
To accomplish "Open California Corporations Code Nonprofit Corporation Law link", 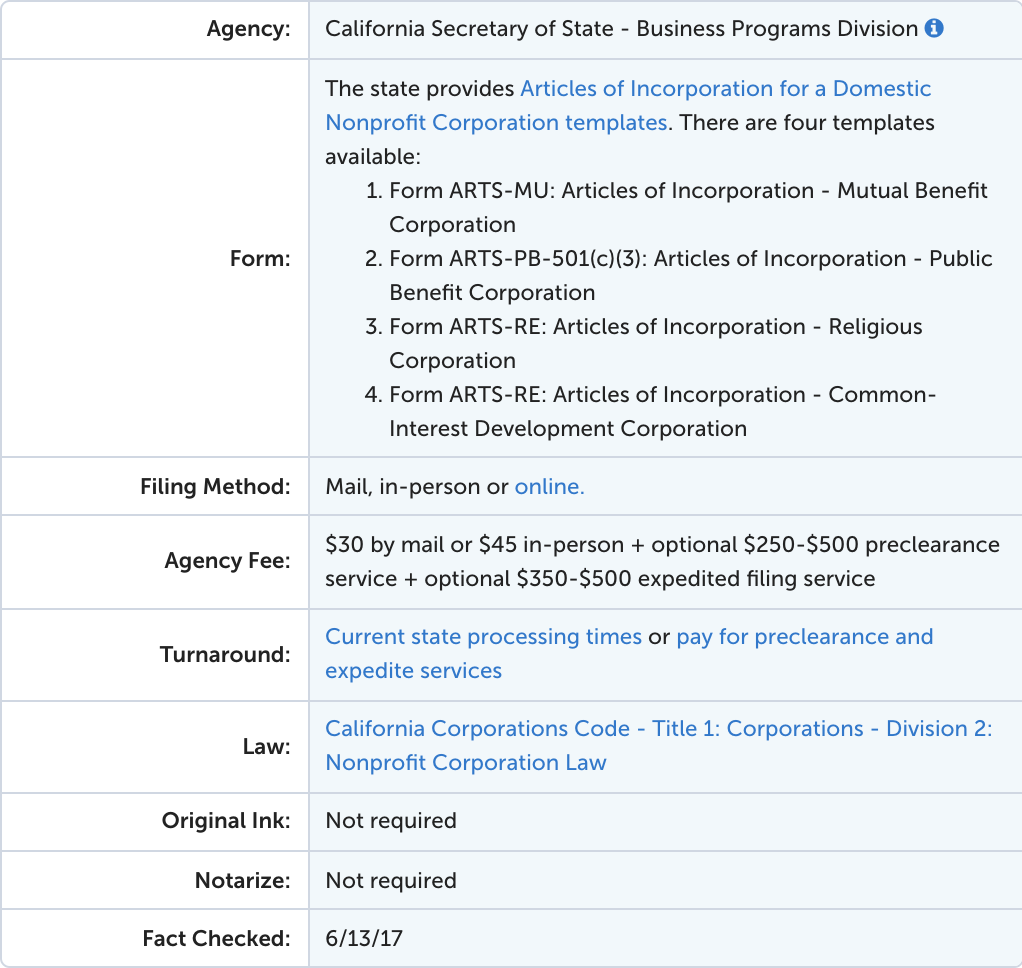I will coord(659,745).
